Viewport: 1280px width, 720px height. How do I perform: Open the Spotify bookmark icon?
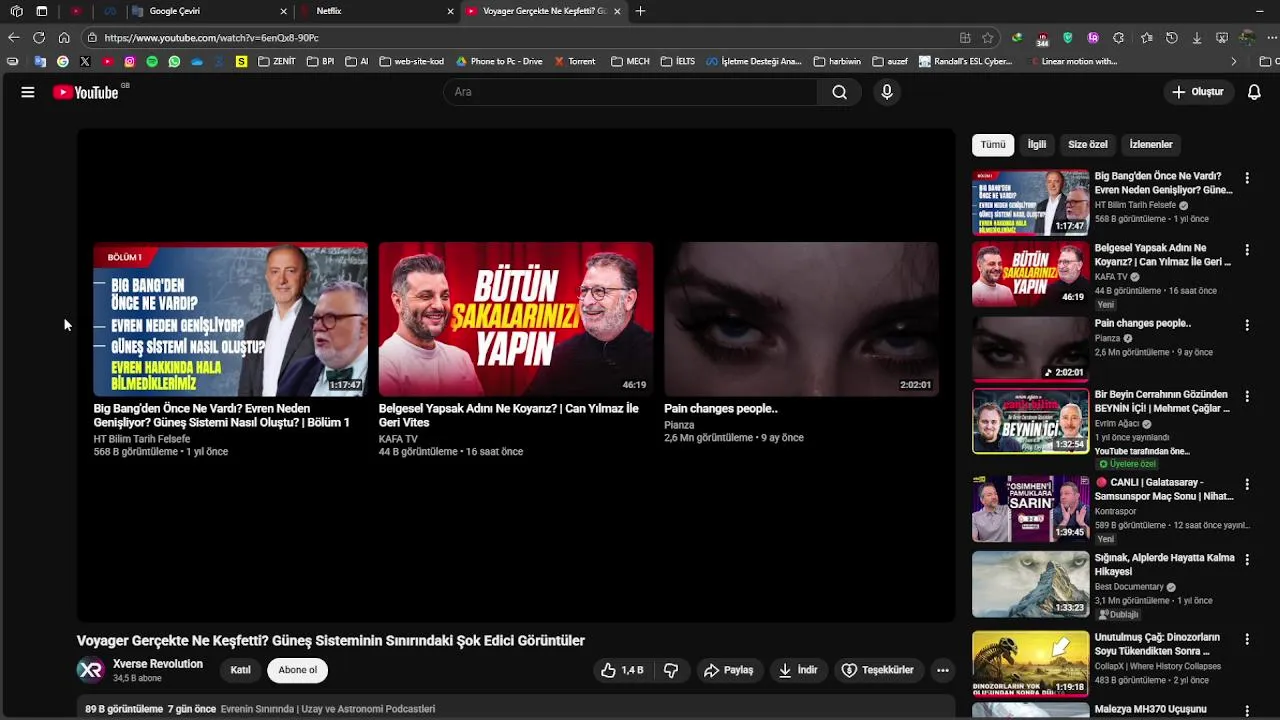click(152, 61)
